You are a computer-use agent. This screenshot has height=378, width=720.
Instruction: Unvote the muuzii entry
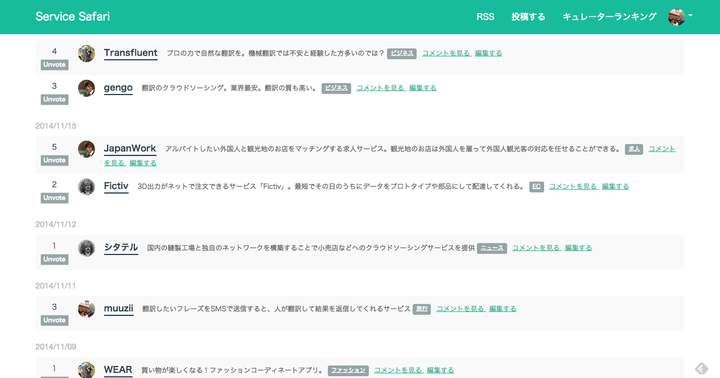click(x=54, y=320)
